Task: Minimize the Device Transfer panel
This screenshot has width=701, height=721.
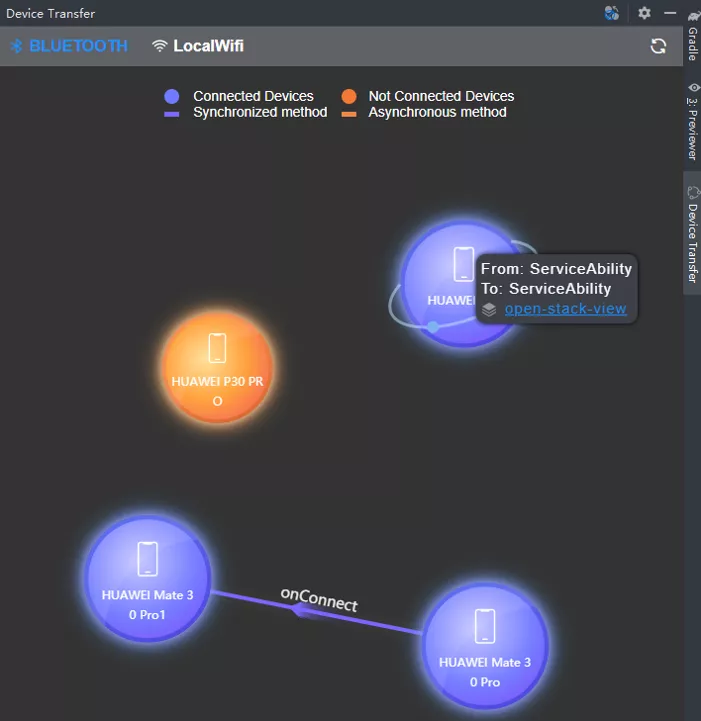Action: click(x=670, y=13)
